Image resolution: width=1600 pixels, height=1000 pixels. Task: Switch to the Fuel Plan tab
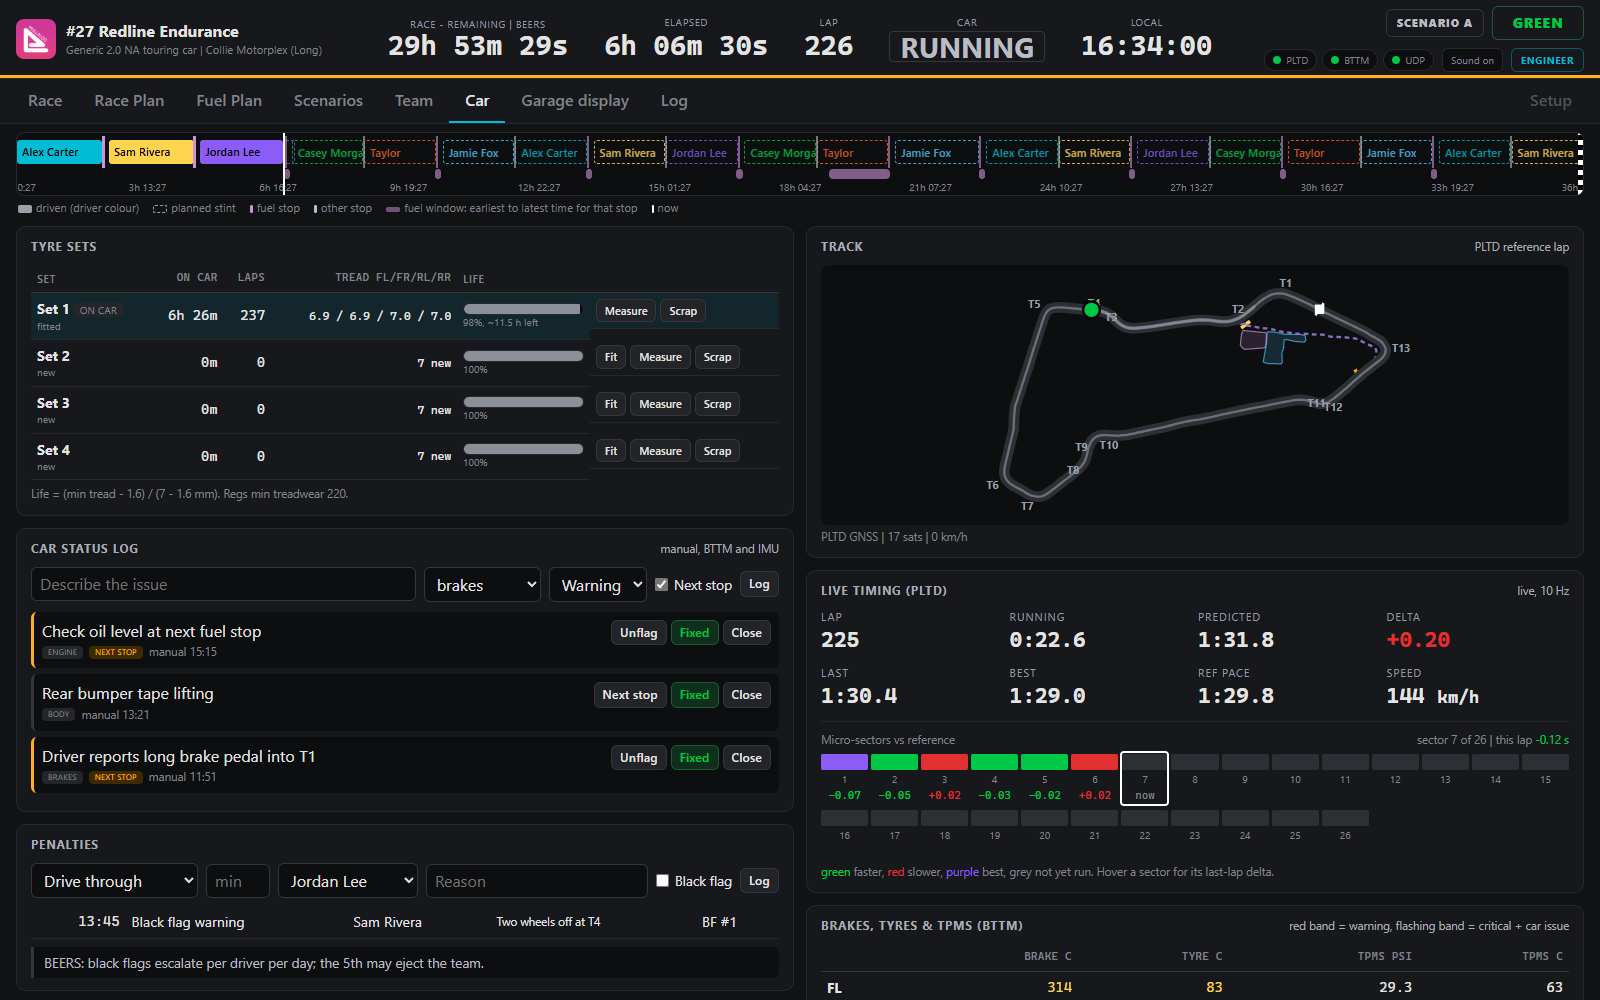coord(229,101)
